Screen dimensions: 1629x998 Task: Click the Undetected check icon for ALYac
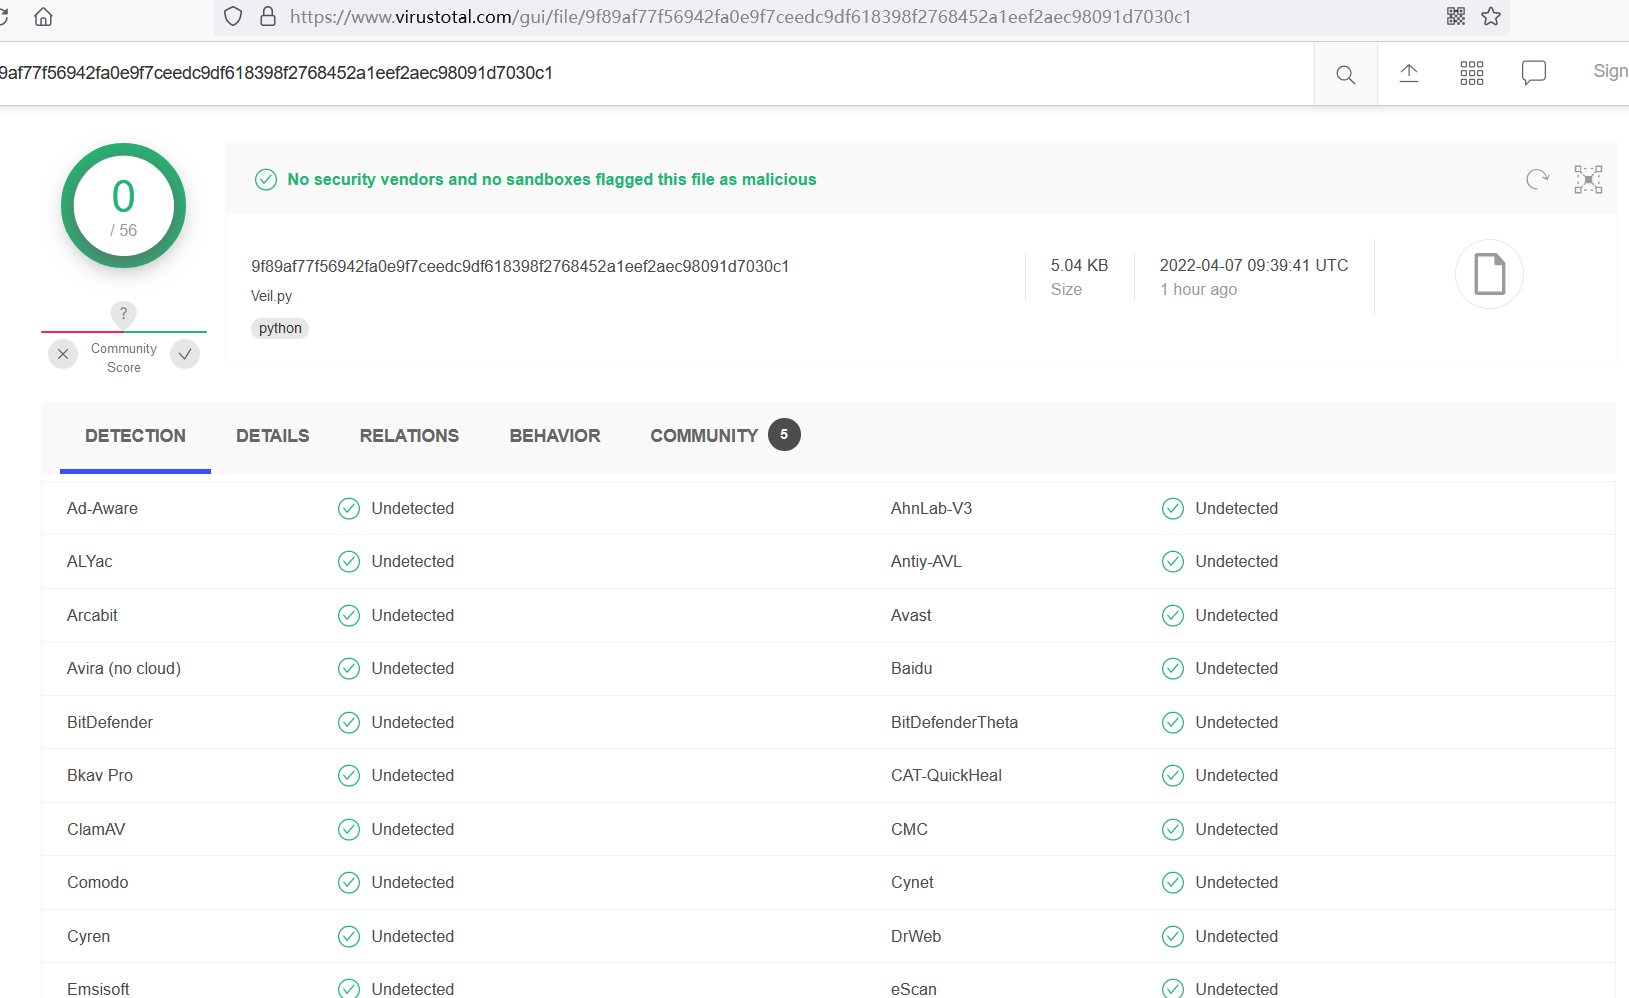[349, 561]
